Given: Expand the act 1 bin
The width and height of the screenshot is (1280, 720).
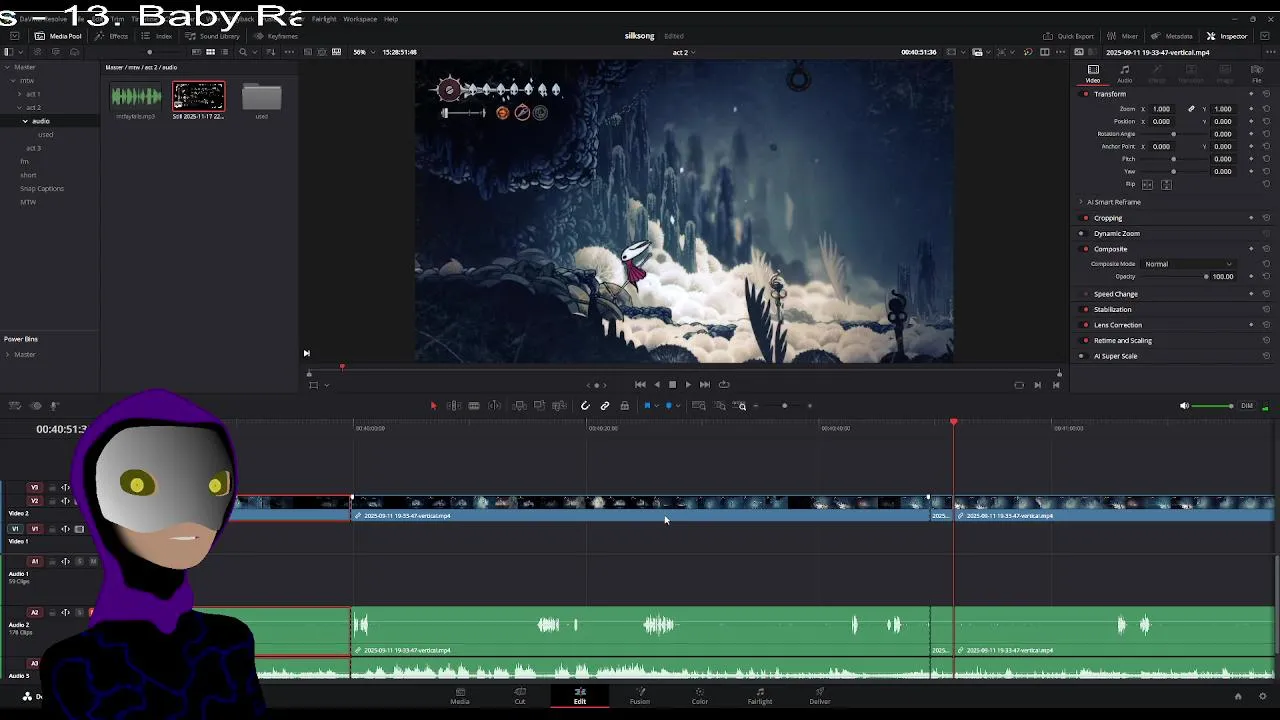Looking at the screenshot, I should tap(19, 94).
